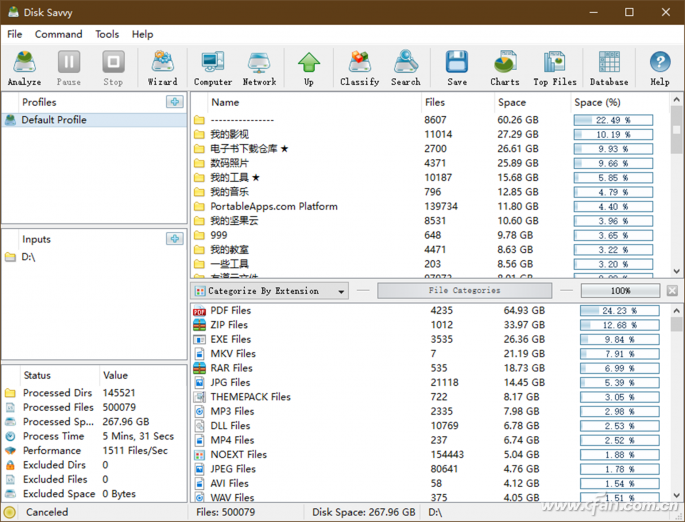
Task: Click the 12.68 % ZIP usage bar
Action: click(x=619, y=325)
